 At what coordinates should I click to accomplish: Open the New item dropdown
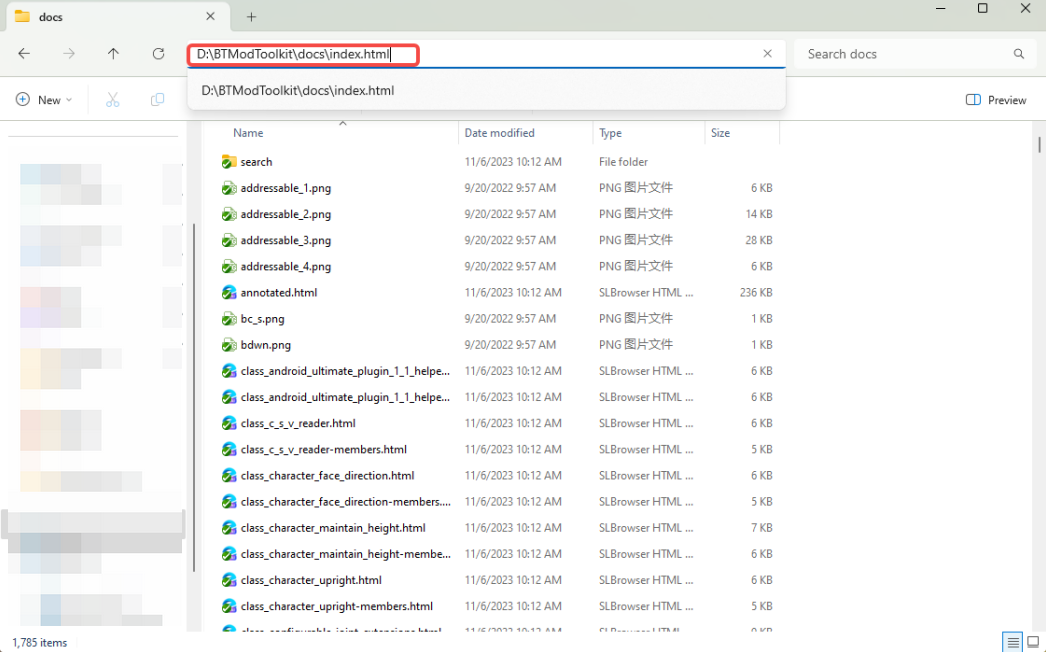pos(44,99)
